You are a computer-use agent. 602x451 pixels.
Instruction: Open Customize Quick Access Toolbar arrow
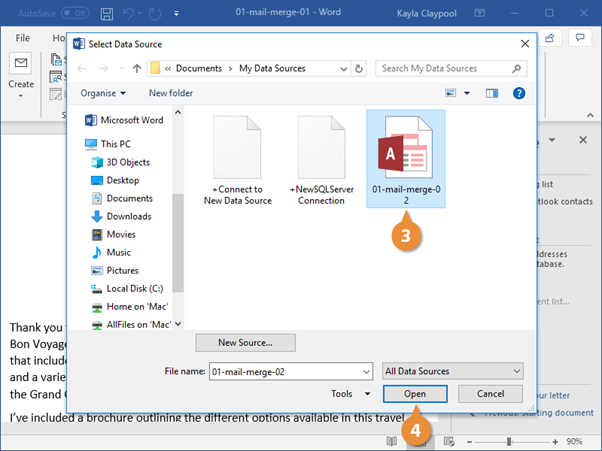[176, 13]
